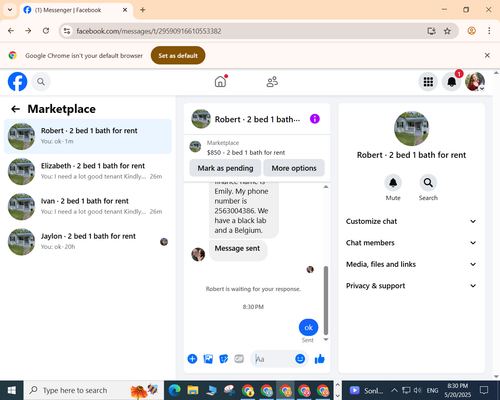Click the address bar URL

[149, 31]
